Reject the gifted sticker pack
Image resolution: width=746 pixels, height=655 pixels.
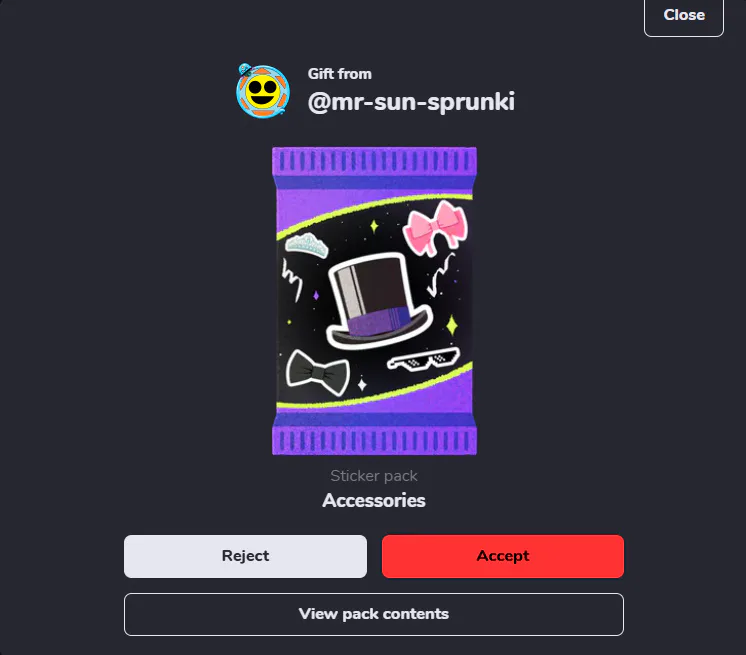coord(245,556)
